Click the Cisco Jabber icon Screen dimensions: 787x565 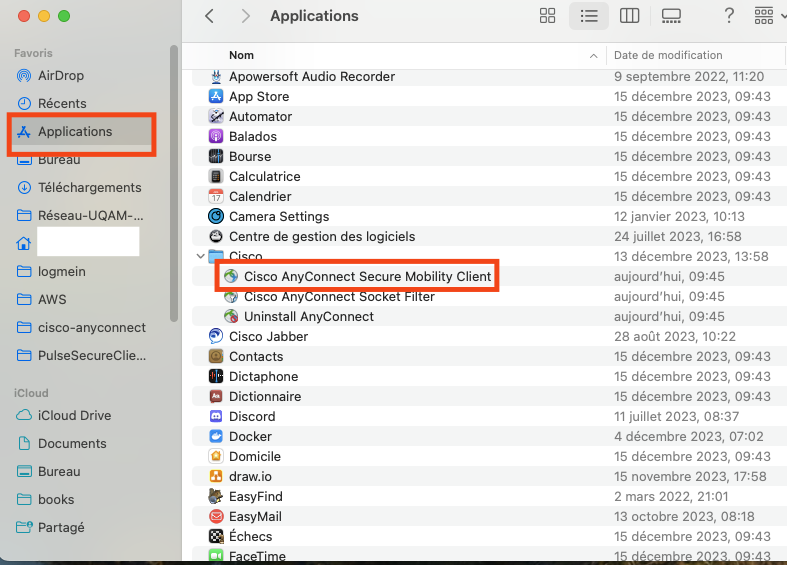[216, 336]
